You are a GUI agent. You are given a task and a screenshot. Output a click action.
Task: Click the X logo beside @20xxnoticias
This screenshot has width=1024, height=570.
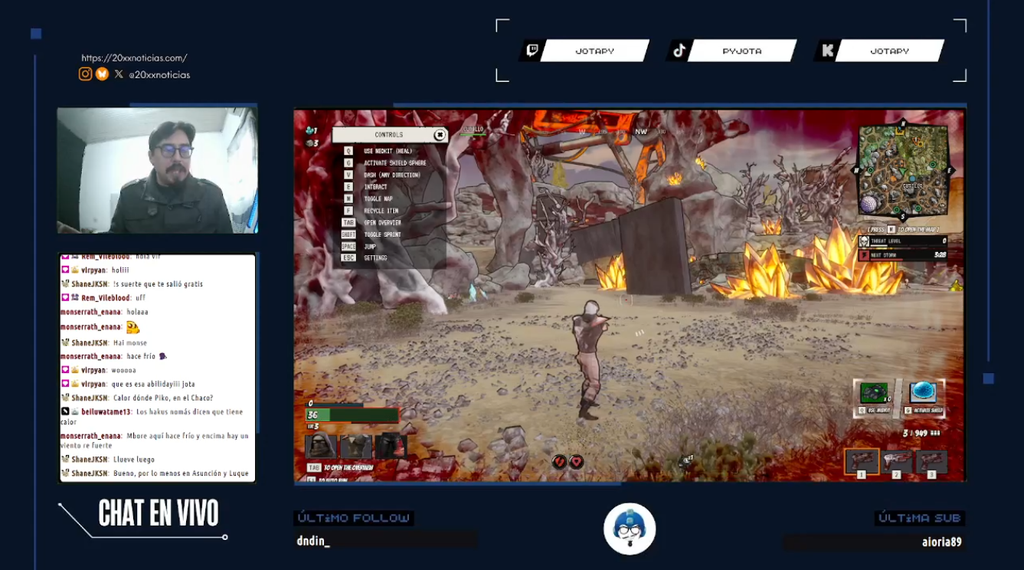pos(118,74)
